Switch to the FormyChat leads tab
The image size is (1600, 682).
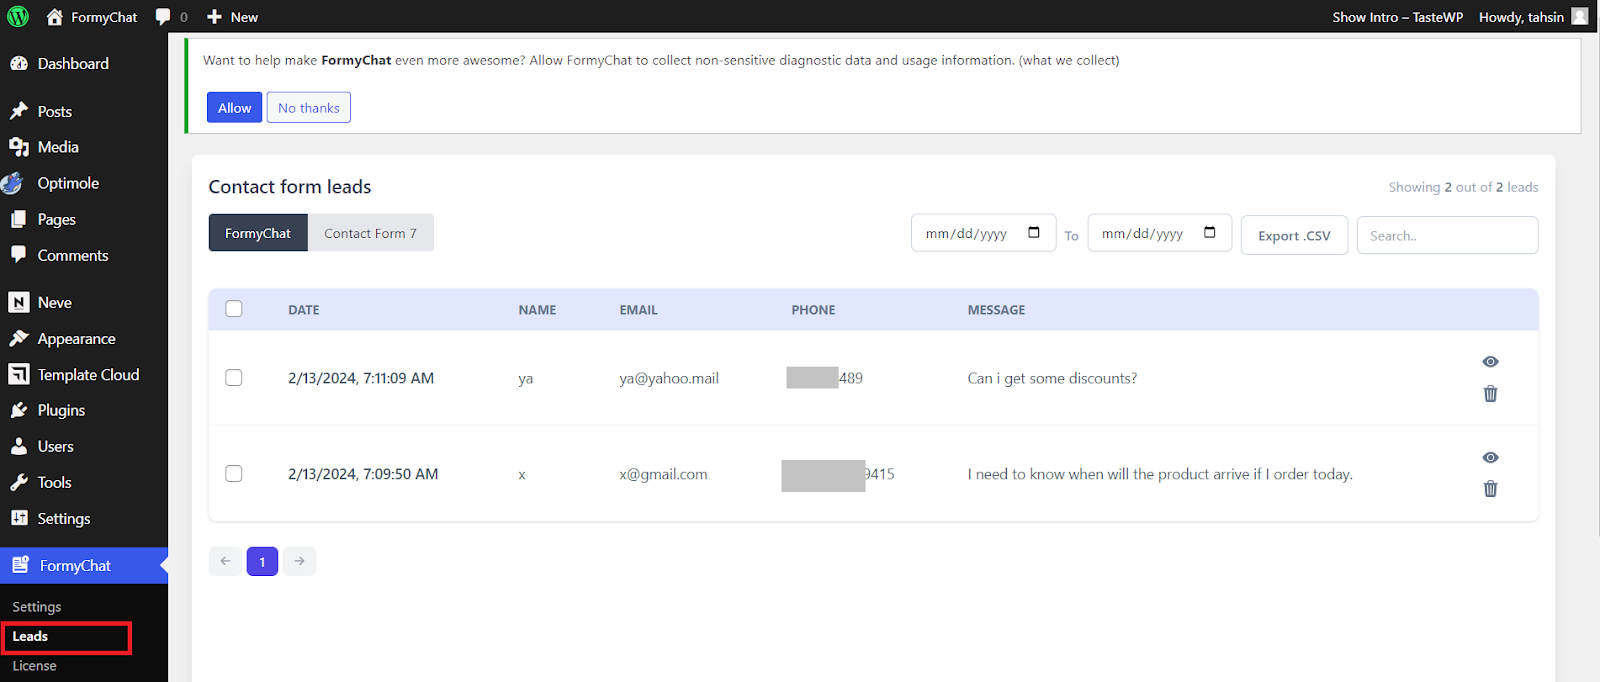pos(258,233)
